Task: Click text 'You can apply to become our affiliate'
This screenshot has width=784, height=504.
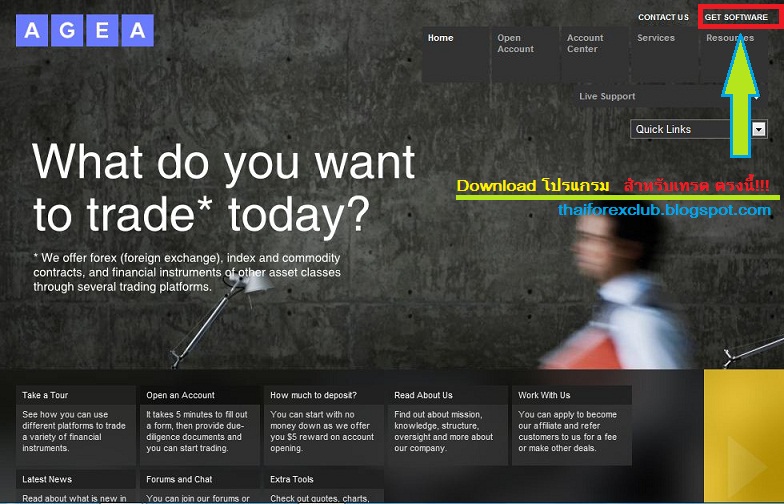Action: 568,431
